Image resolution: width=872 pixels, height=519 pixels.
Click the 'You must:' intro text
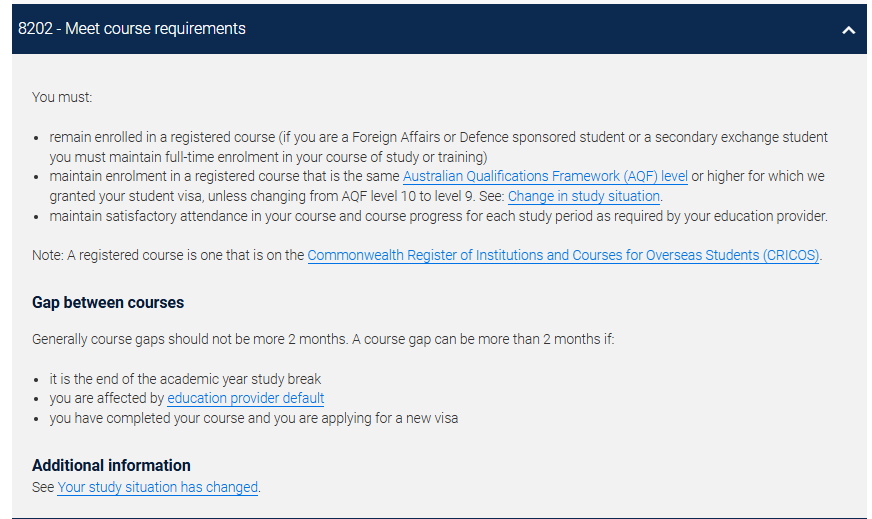click(62, 97)
